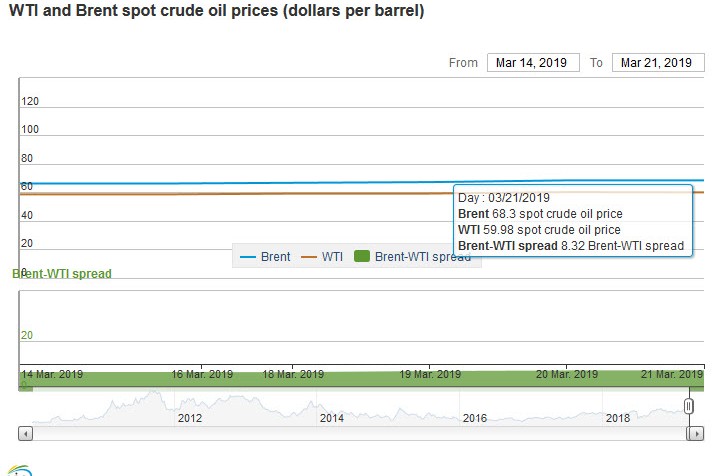The height and width of the screenshot is (476, 714).
Task: Click the 14 Mar. 2019 axis label
Action: click(x=52, y=374)
